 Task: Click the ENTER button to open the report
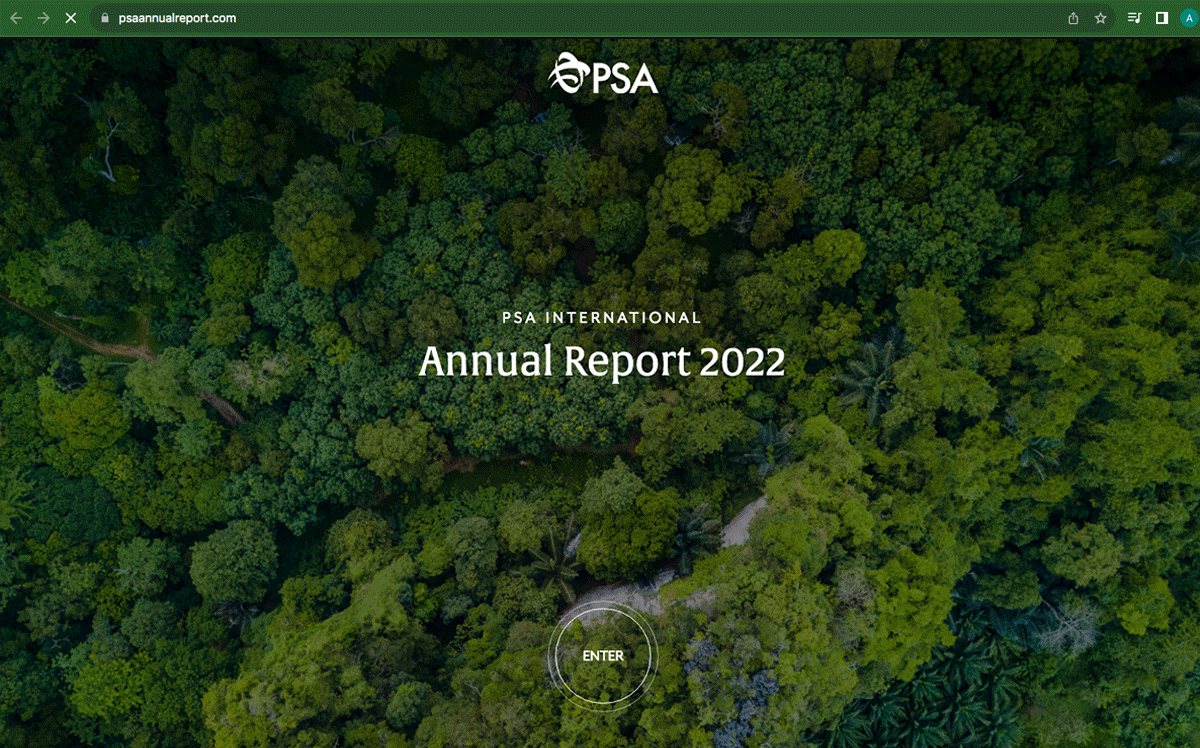coord(603,656)
